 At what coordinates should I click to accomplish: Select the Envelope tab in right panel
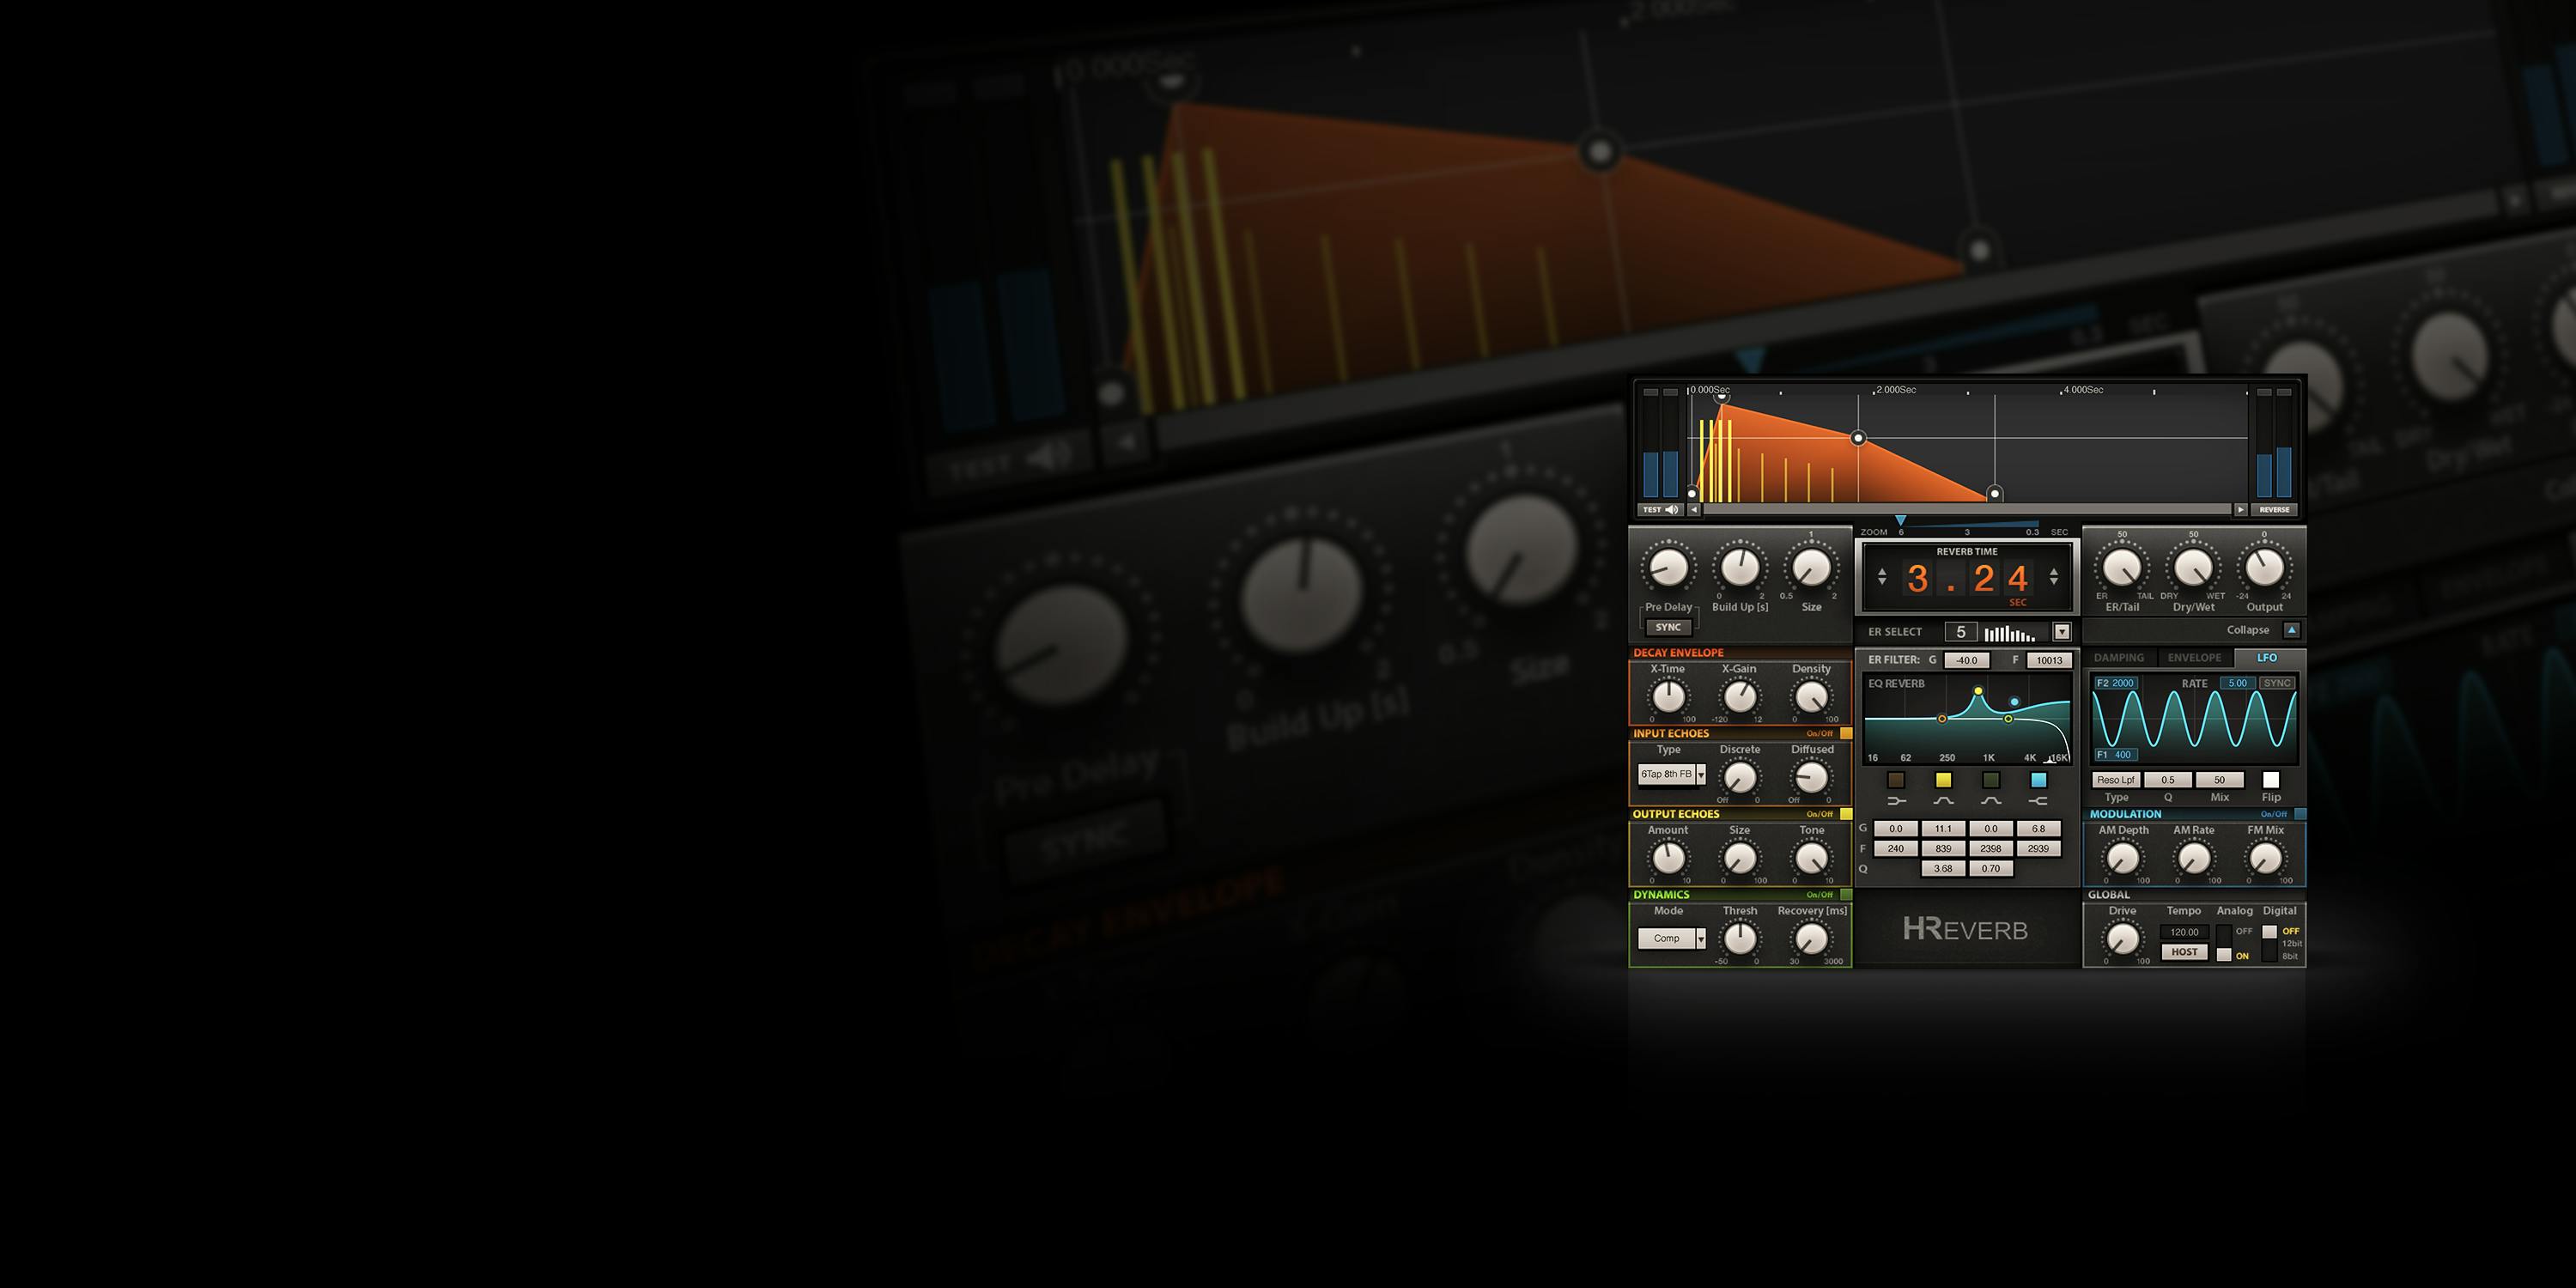(x=2195, y=657)
